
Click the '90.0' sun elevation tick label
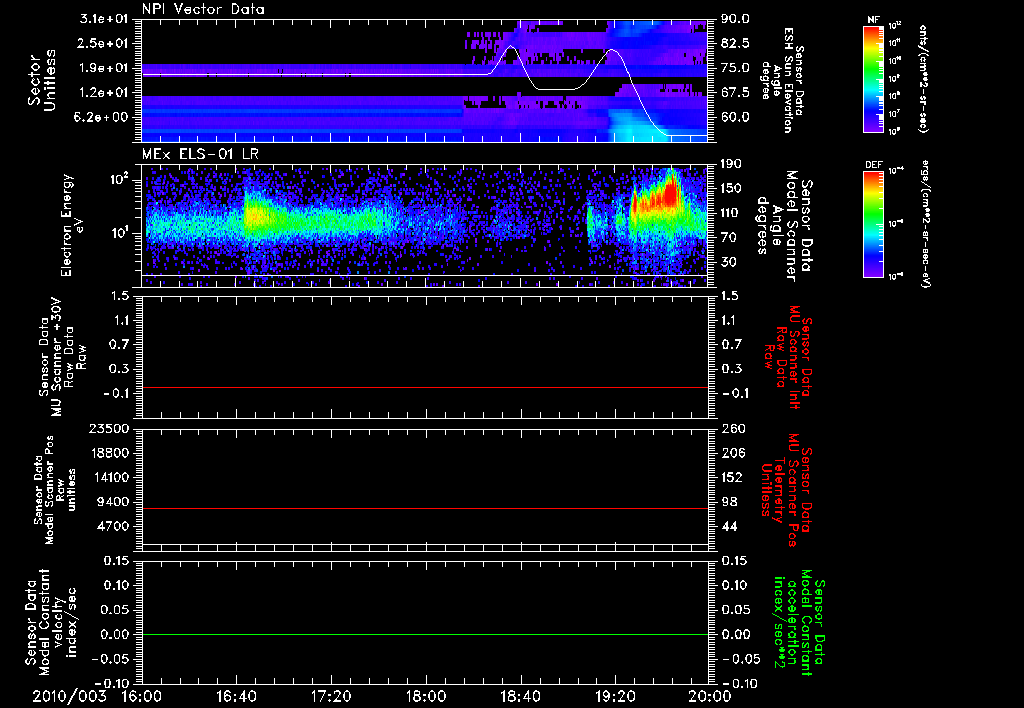735,19
